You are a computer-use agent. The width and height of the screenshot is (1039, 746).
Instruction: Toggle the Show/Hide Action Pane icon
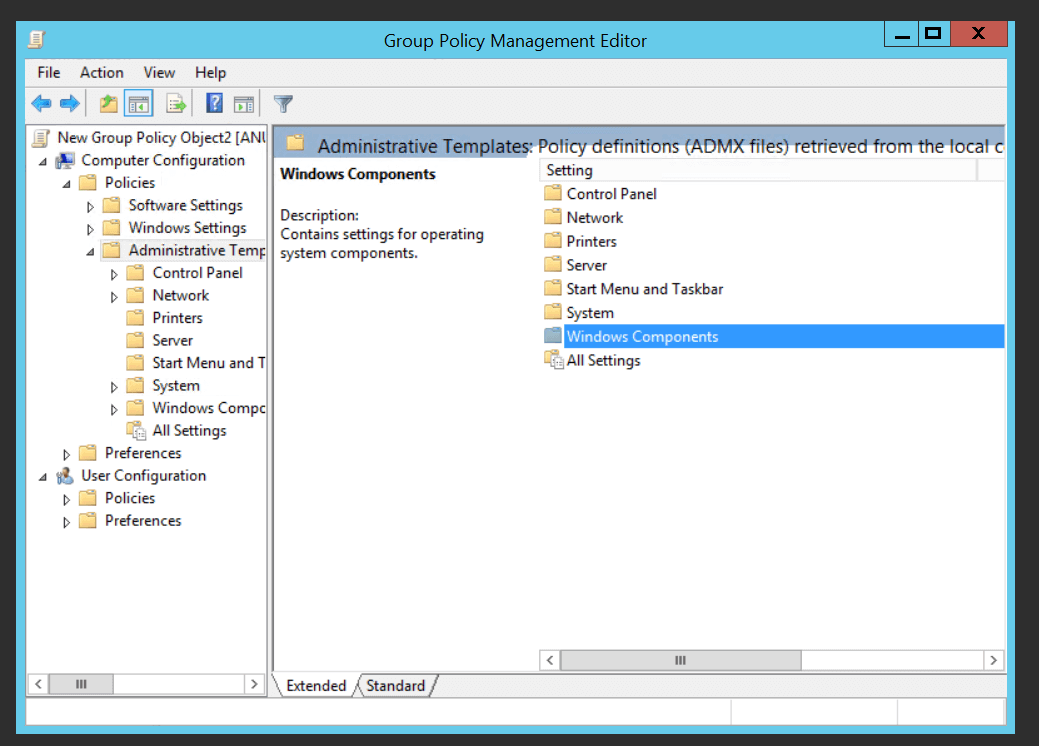(x=244, y=103)
